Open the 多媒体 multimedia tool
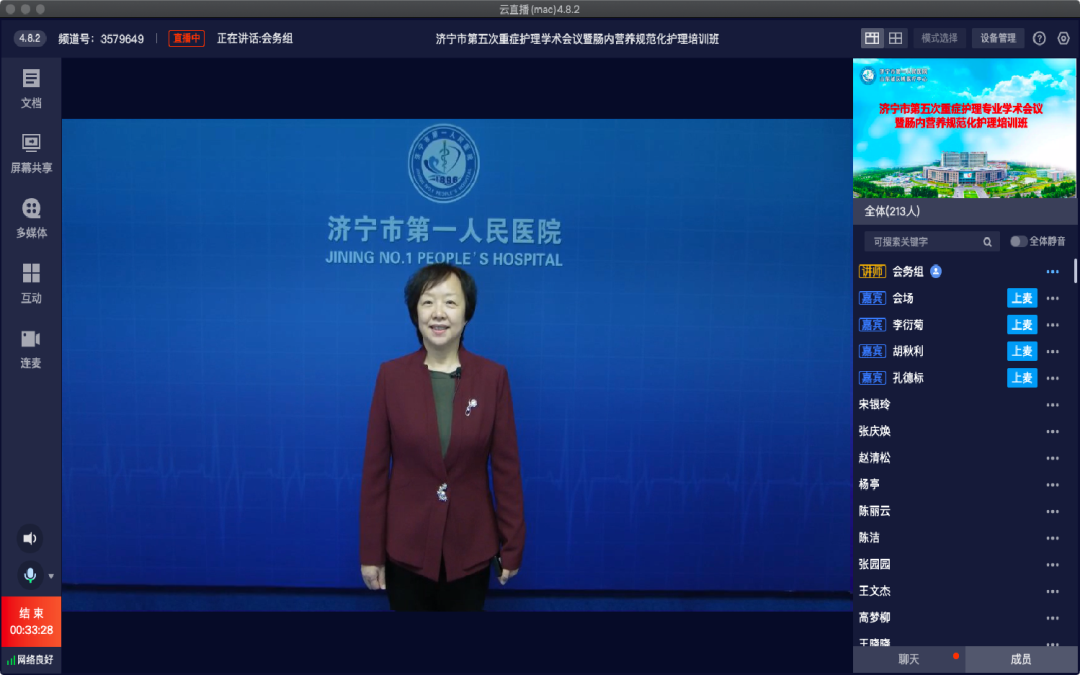 point(31,218)
